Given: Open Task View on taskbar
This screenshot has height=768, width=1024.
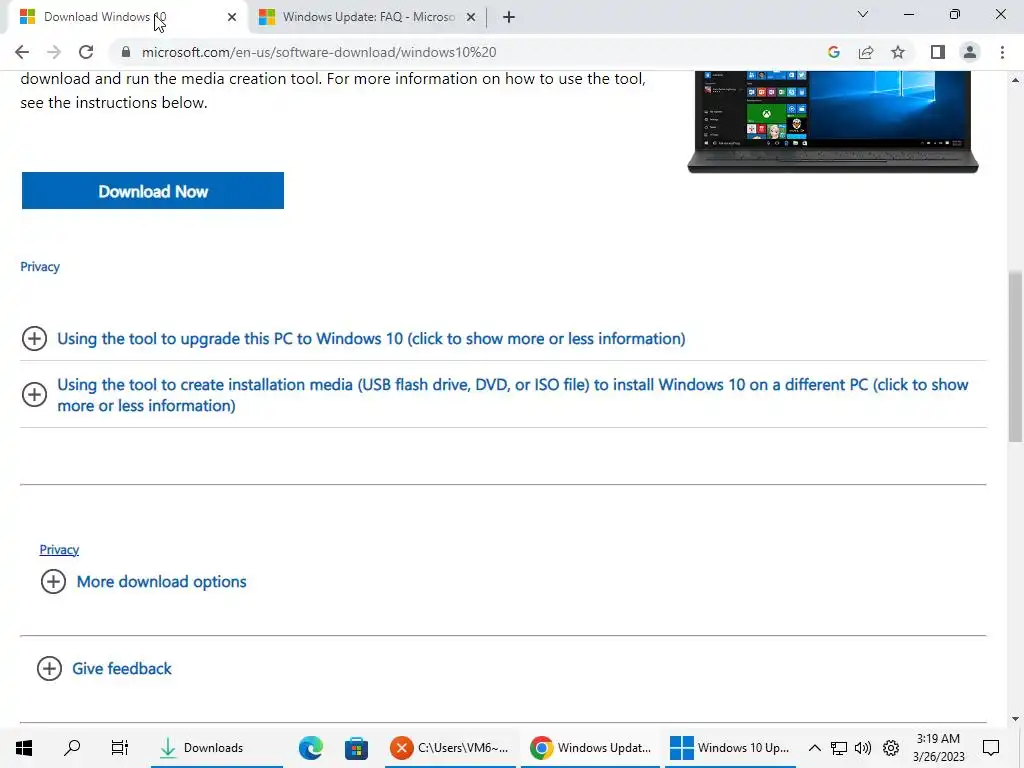Looking at the screenshot, I should coord(120,748).
